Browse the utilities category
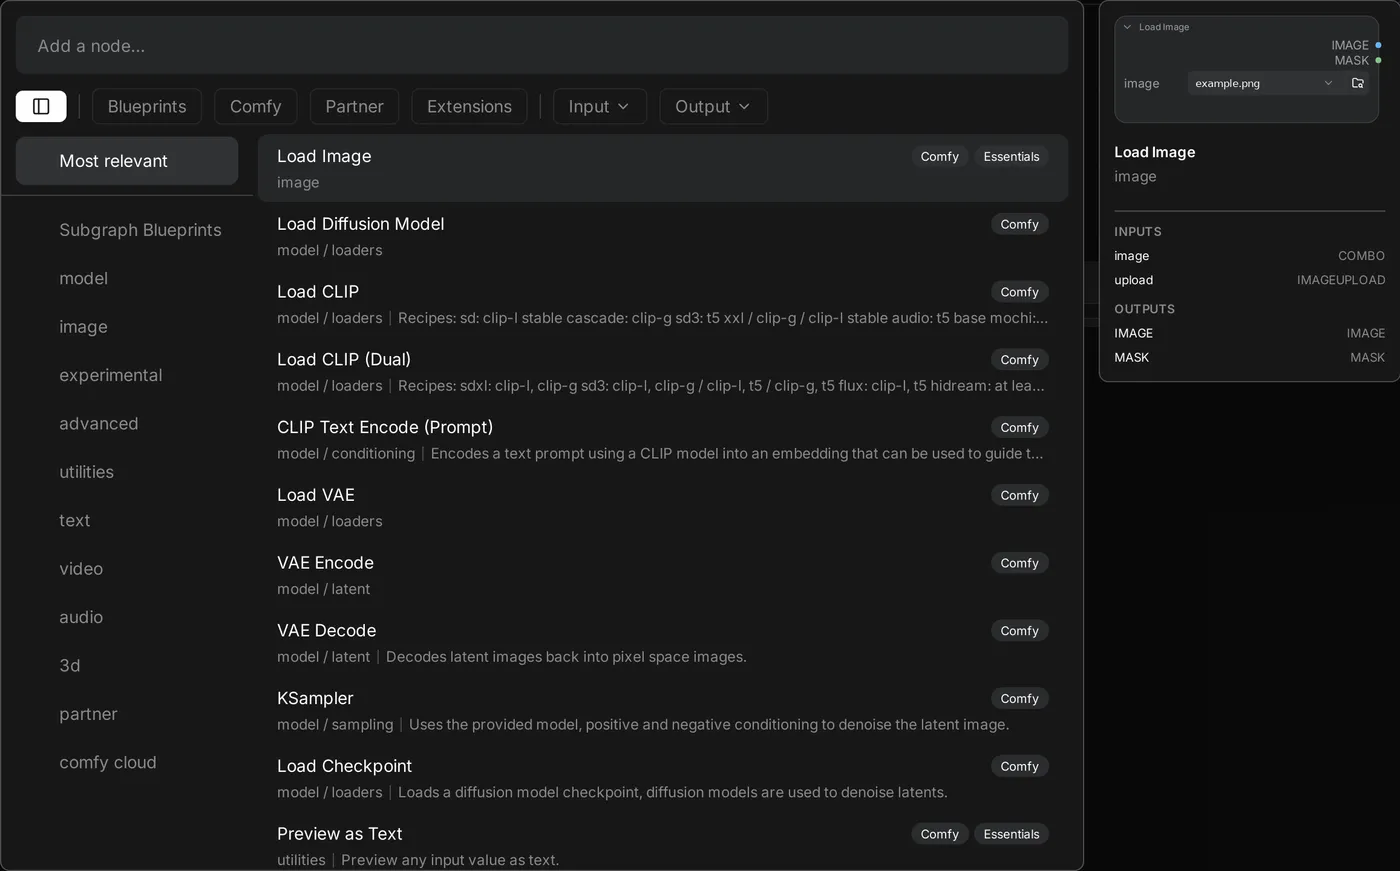 pos(86,472)
